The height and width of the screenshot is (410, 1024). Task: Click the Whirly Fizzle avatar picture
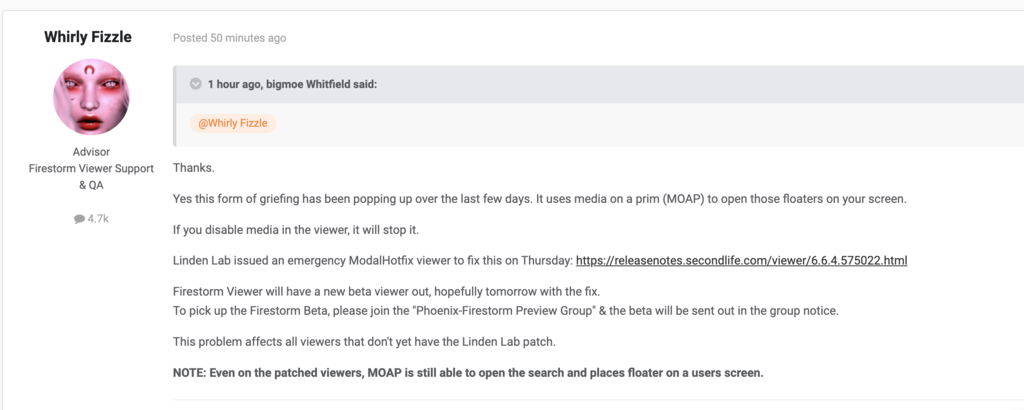click(x=91, y=97)
